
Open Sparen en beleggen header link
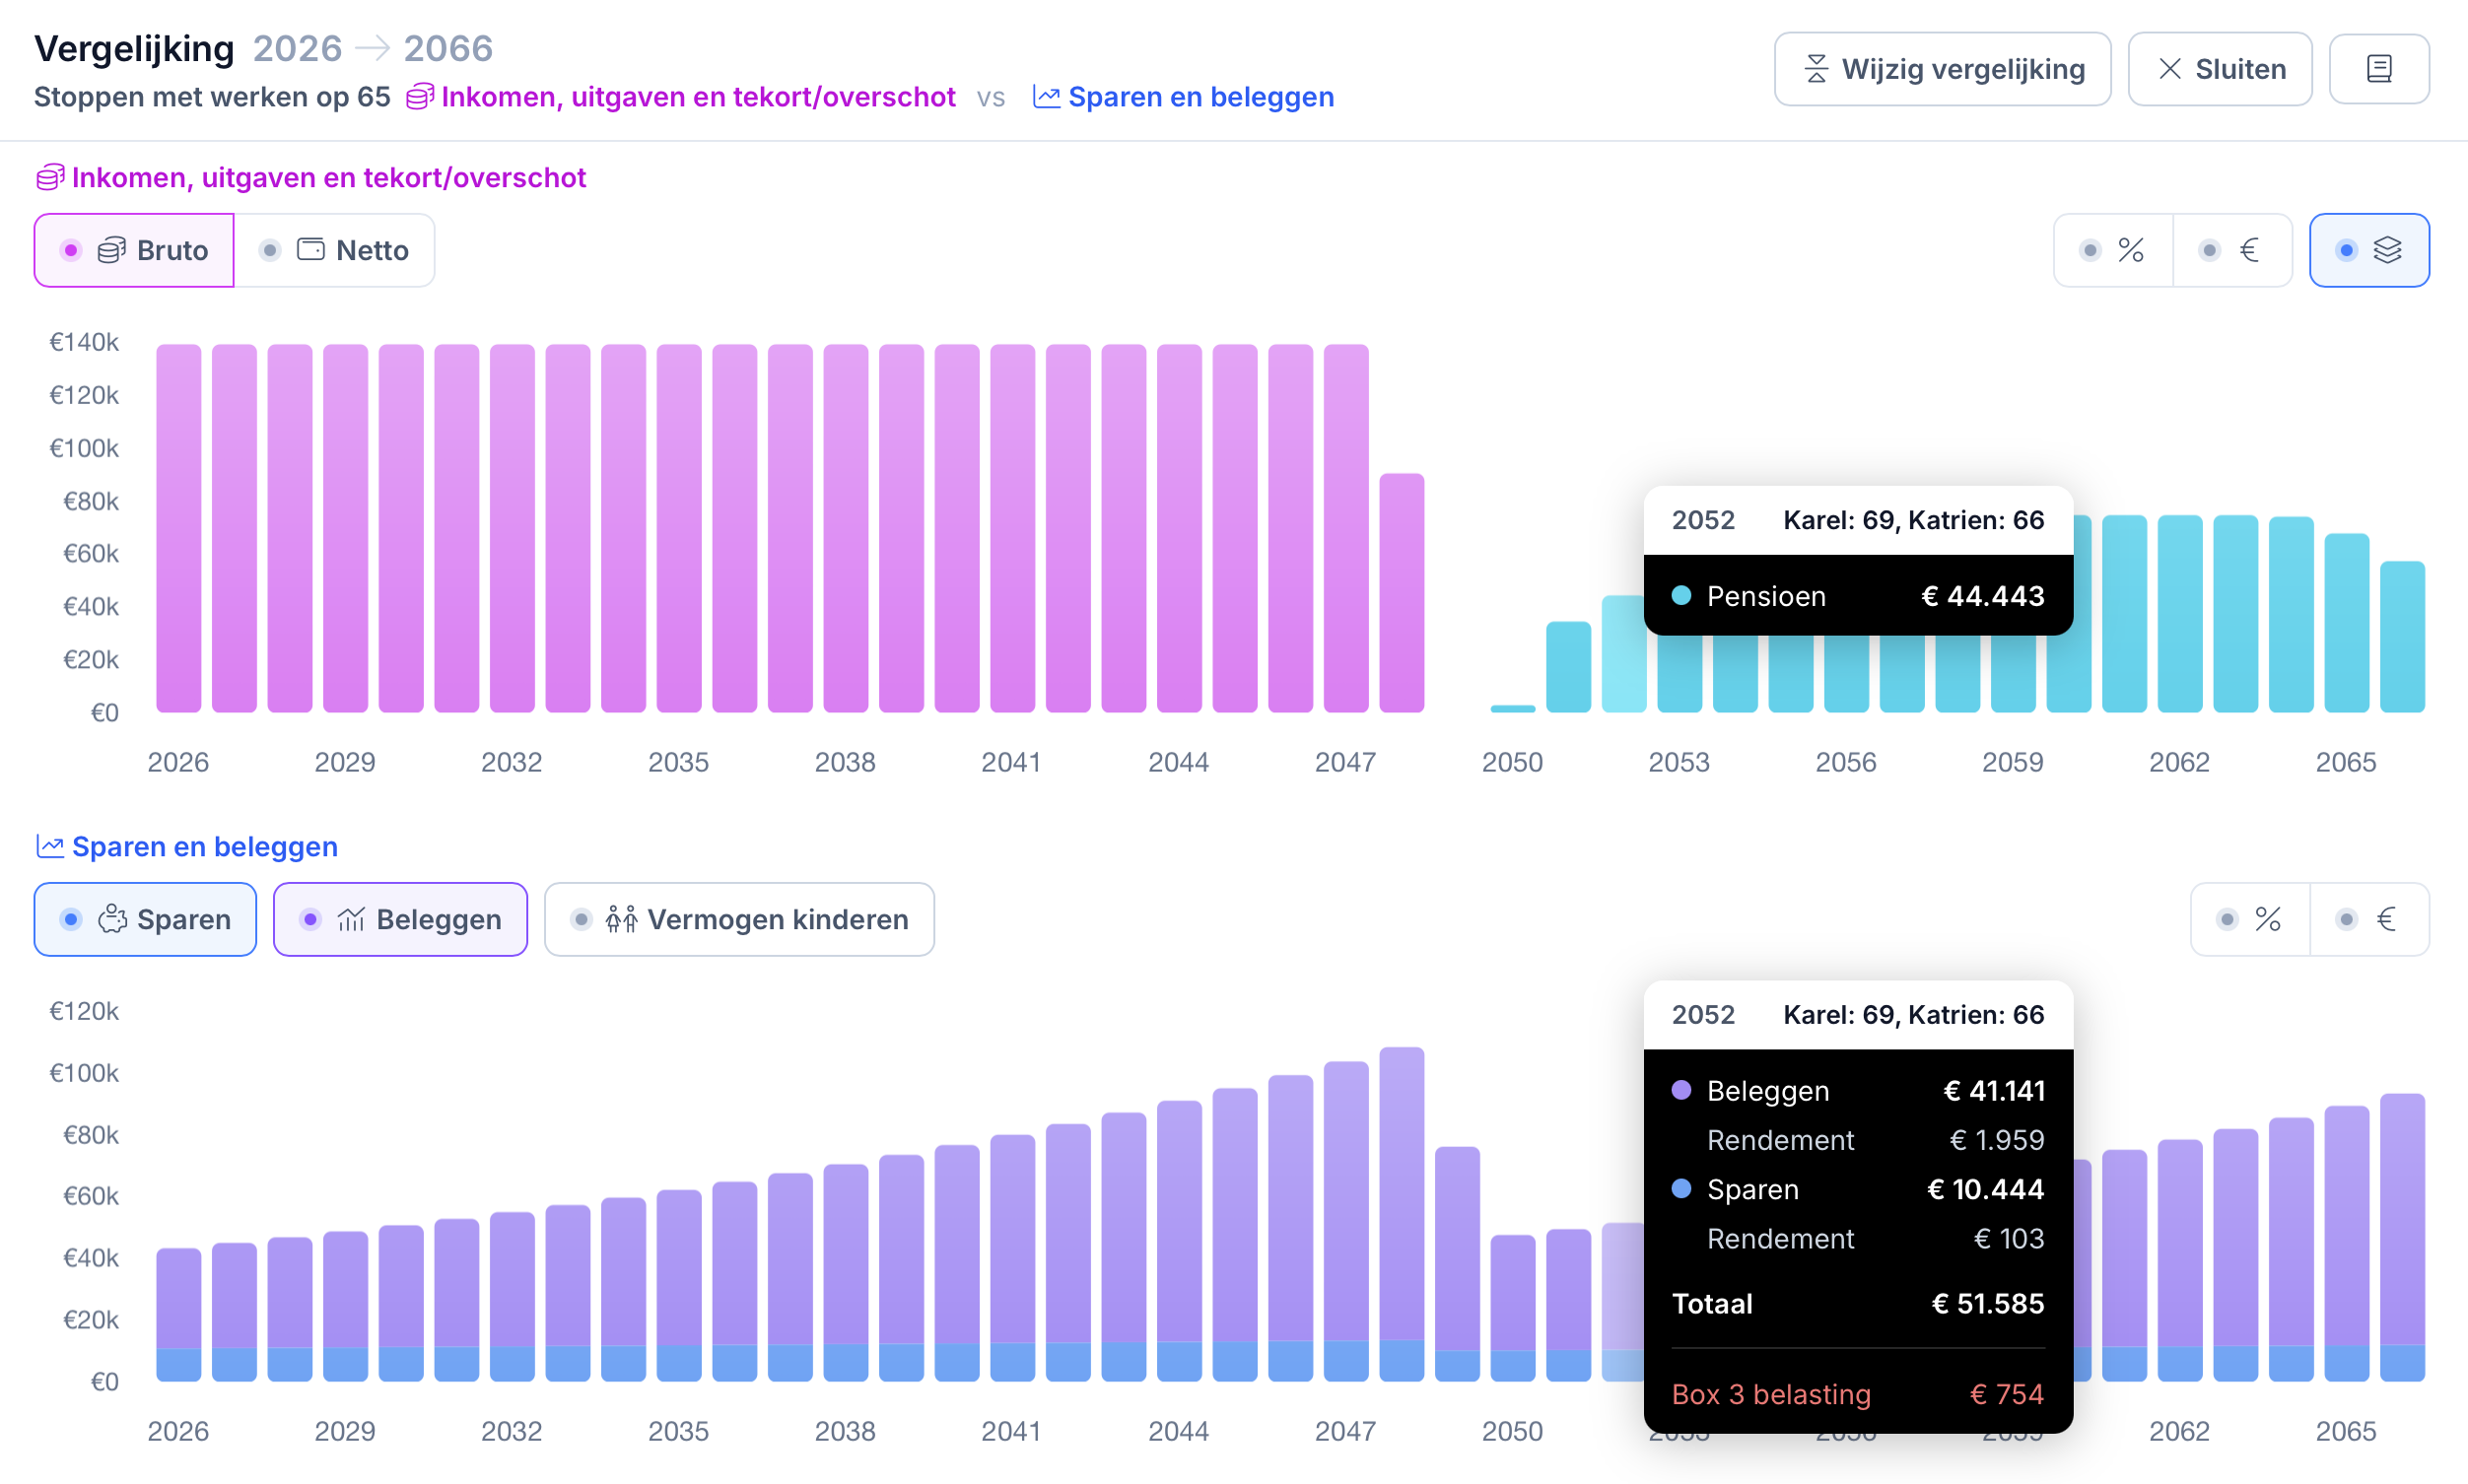[x=1183, y=97]
